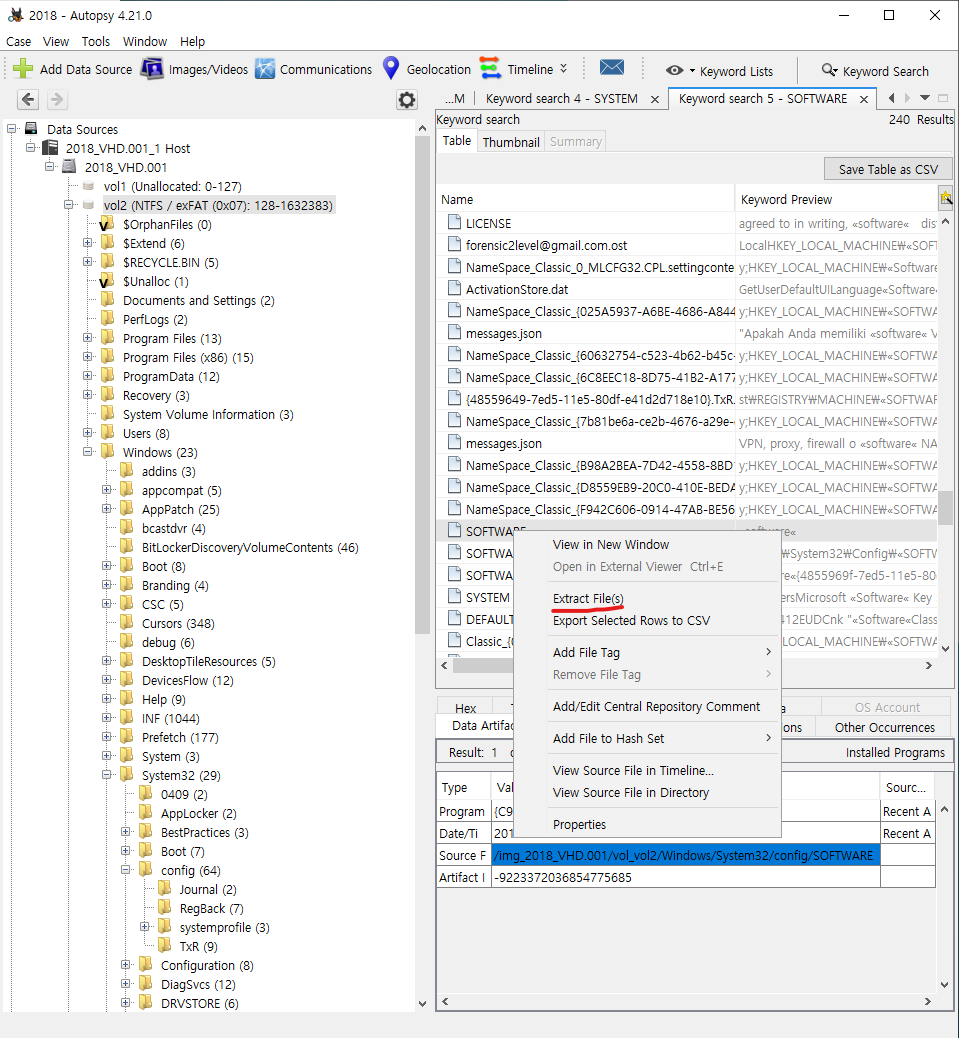This screenshot has width=959, height=1038.
Task: Click the results table horizontal scrollbar thumb
Action: click(x=484, y=665)
